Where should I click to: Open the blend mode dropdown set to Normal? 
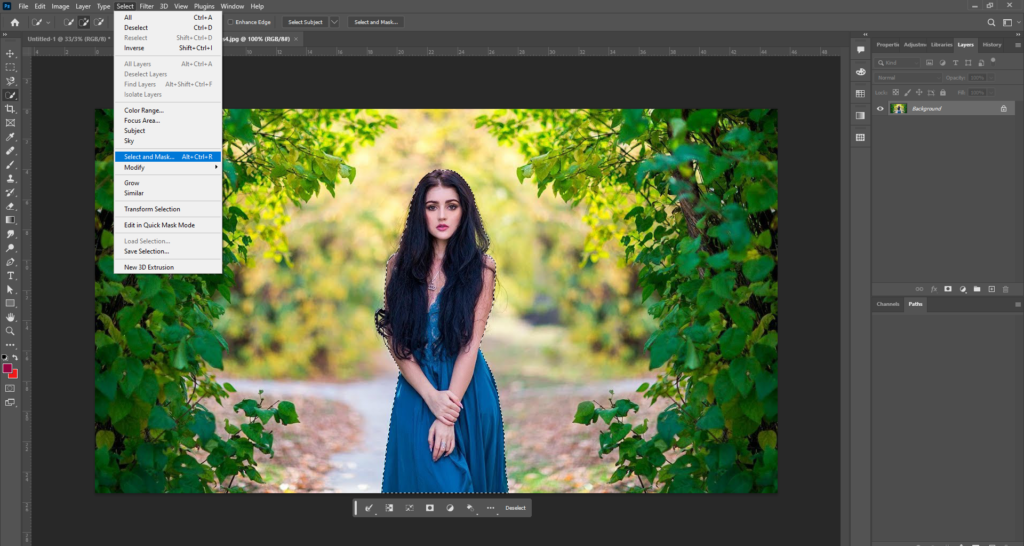pyautogui.click(x=907, y=77)
